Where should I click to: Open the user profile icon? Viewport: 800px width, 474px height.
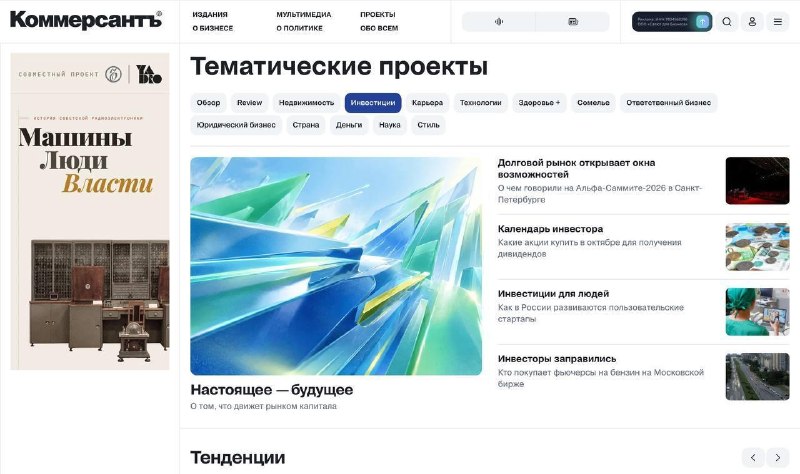tap(752, 21)
